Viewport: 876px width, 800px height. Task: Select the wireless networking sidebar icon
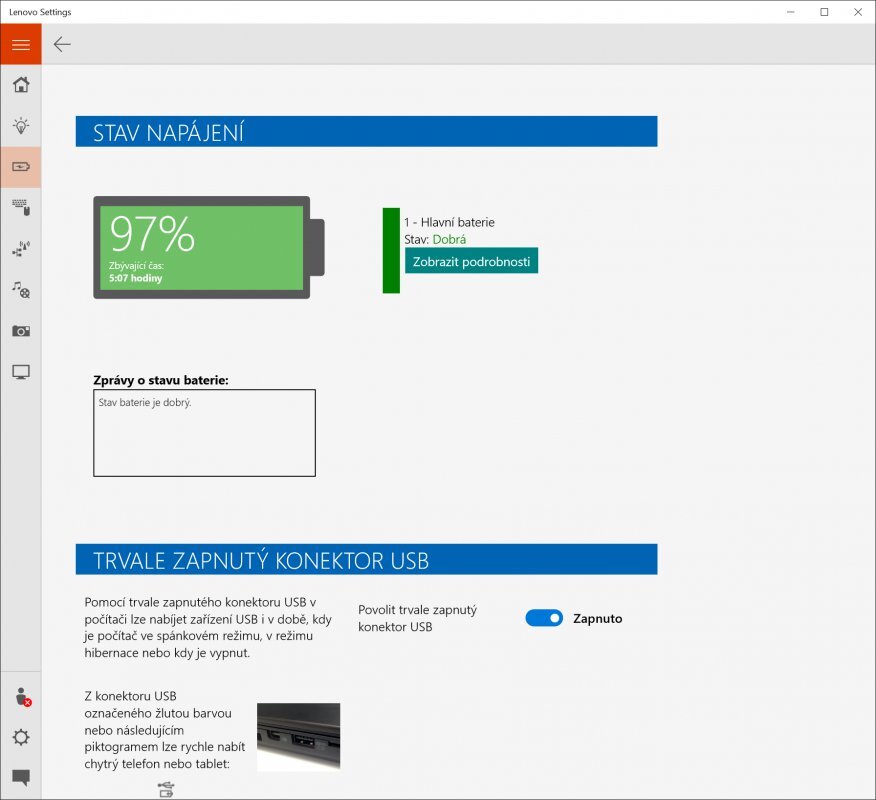click(x=21, y=249)
